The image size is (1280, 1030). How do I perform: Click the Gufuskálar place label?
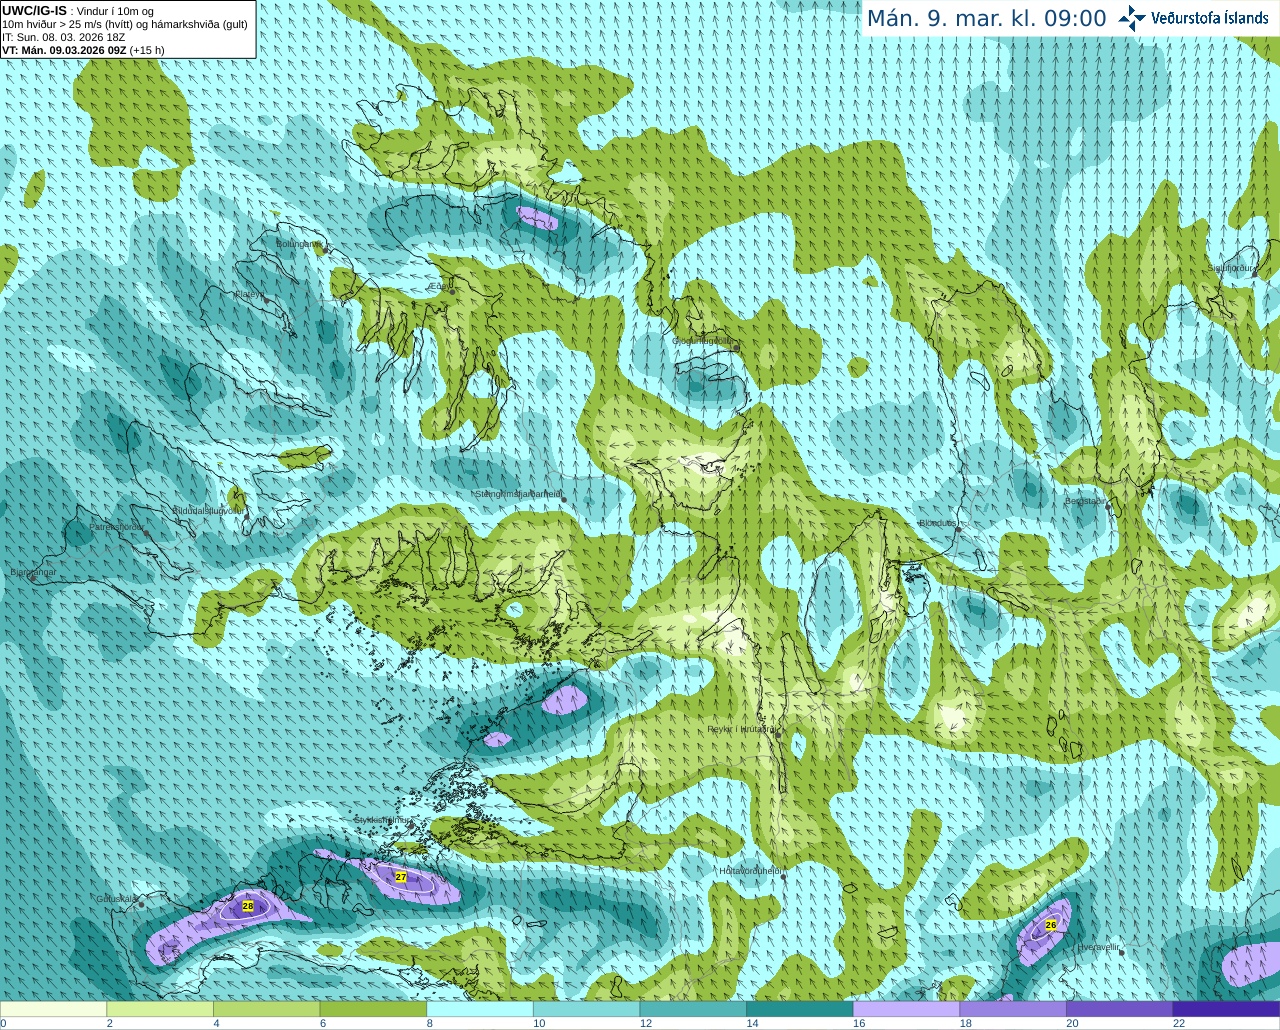[x=116, y=898]
